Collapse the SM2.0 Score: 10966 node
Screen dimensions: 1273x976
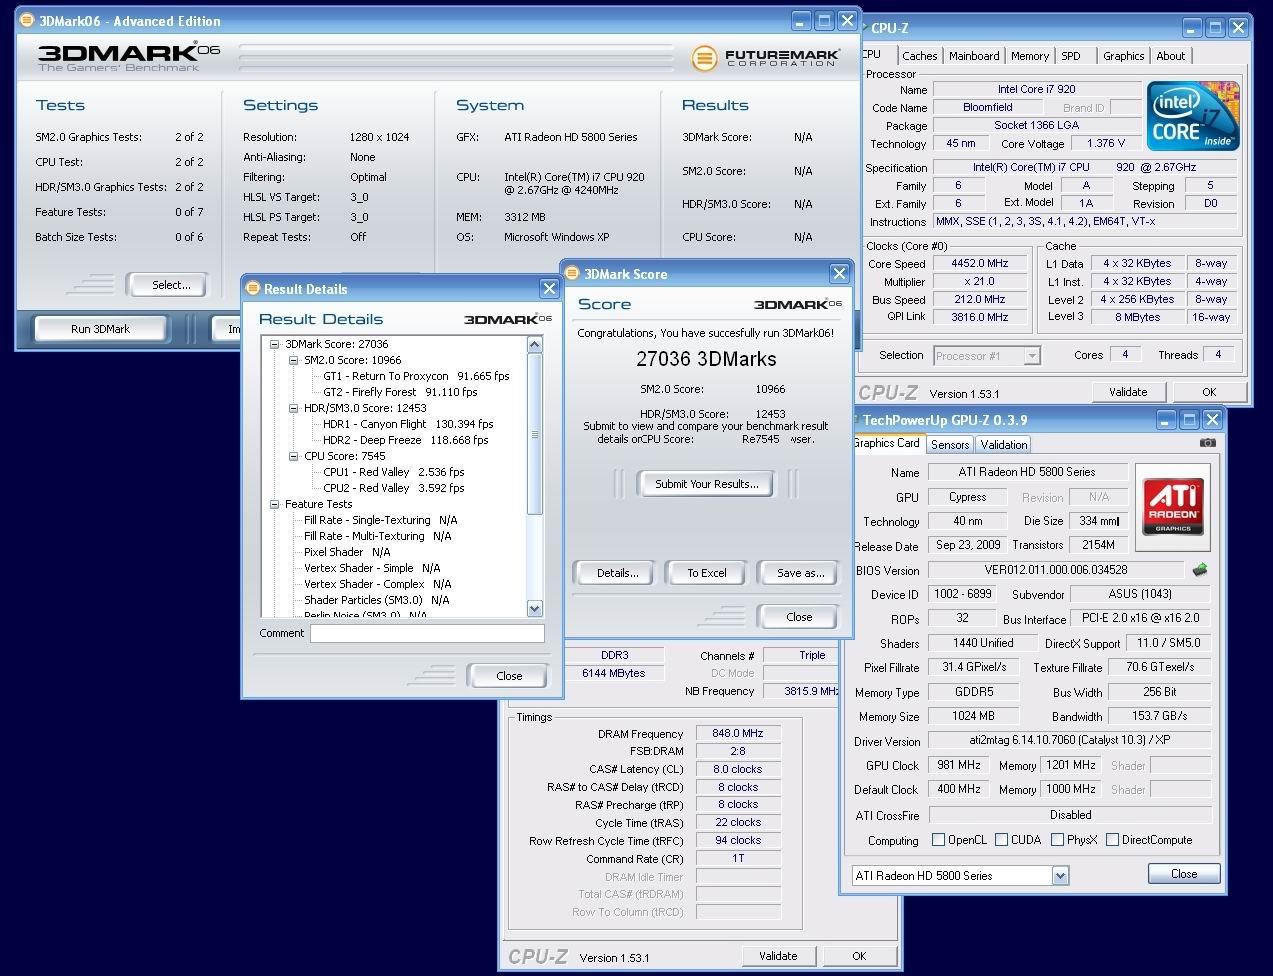pos(294,360)
